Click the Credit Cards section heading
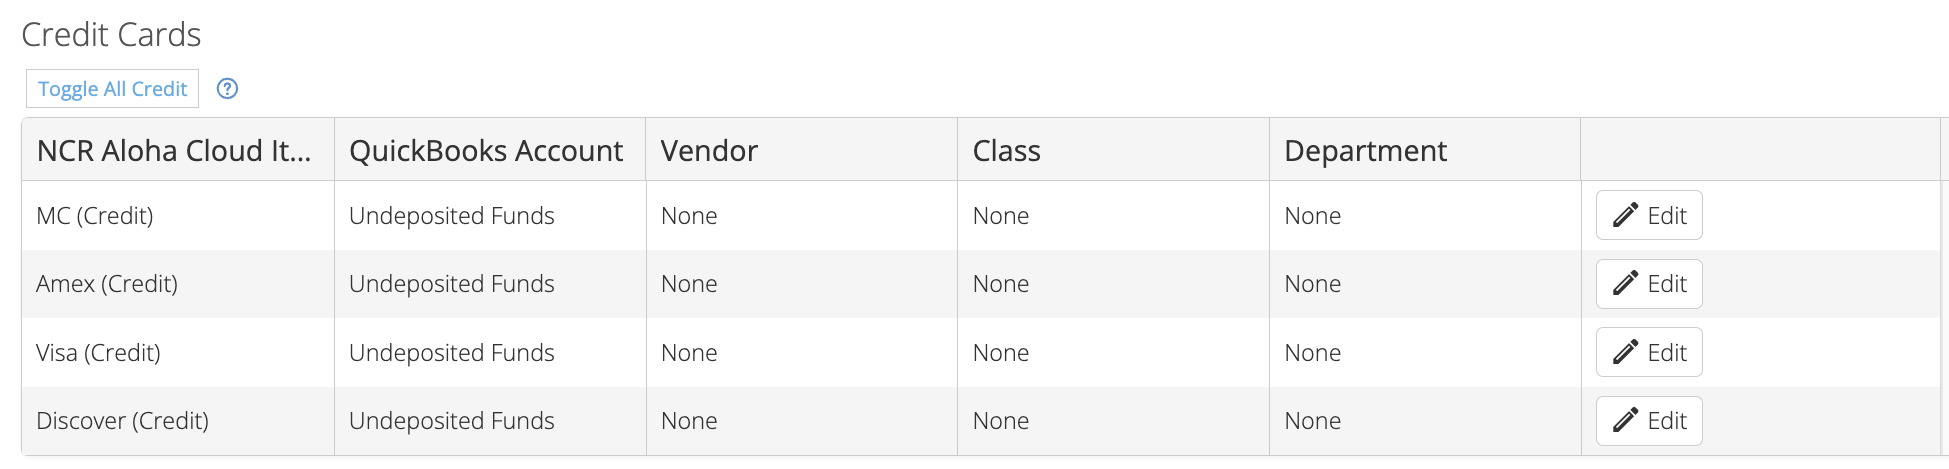This screenshot has width=1949, height=469. [111, 35]
